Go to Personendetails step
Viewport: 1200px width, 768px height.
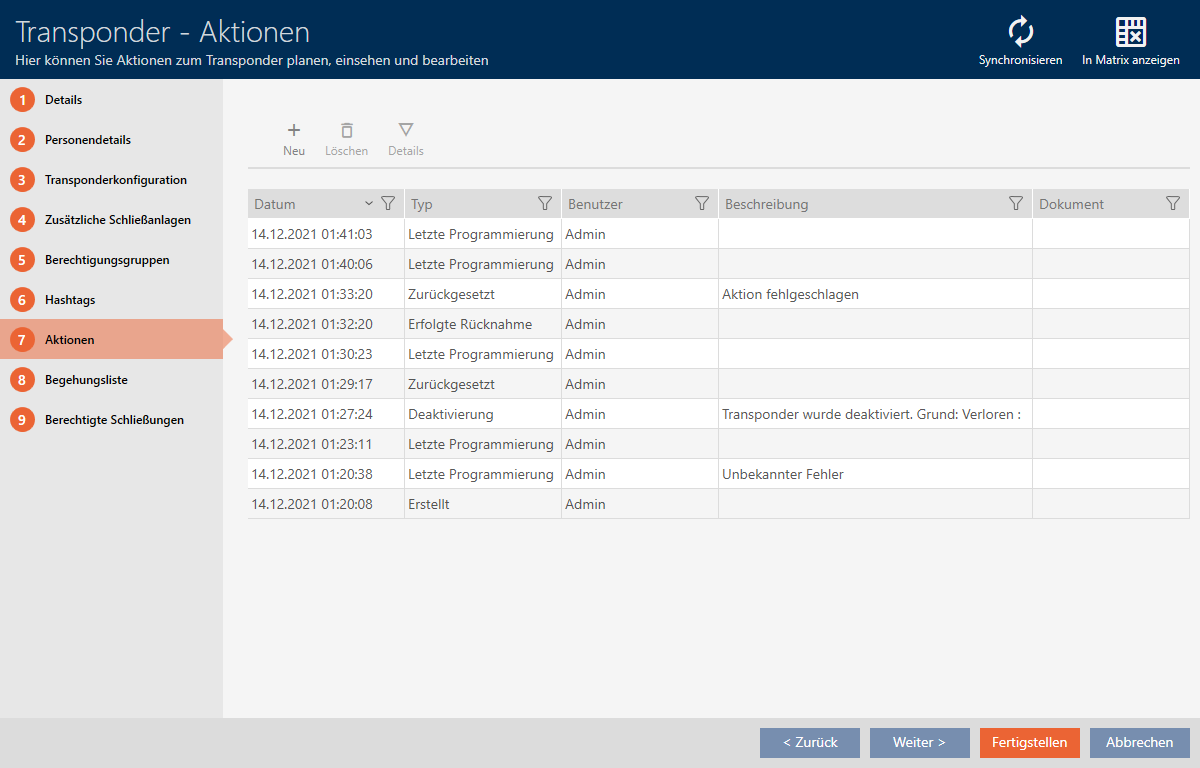click(x=88, y=140)
